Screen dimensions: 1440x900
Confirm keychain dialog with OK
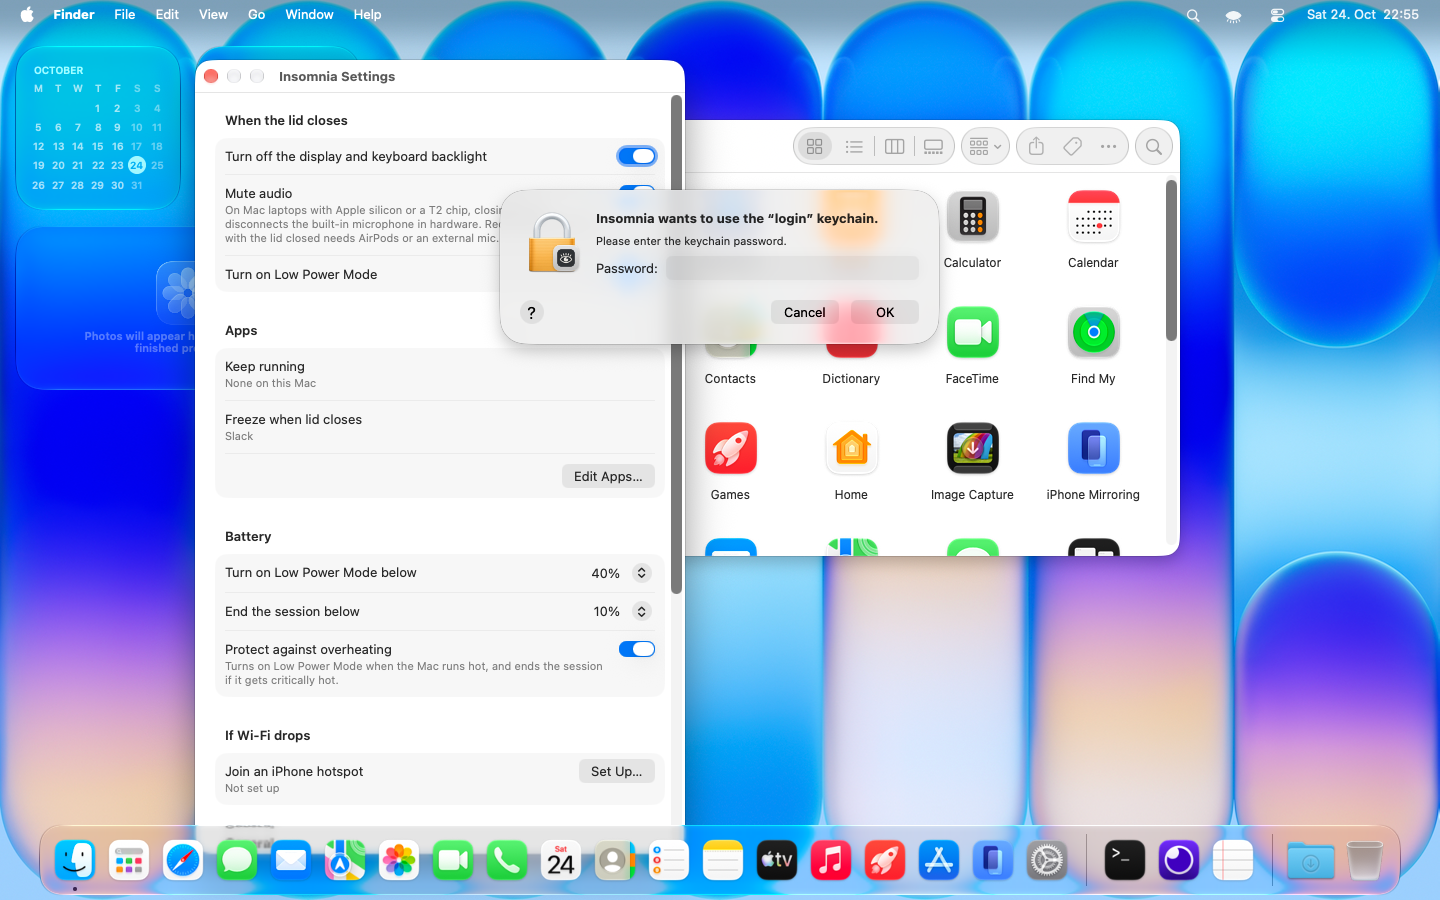885,312
